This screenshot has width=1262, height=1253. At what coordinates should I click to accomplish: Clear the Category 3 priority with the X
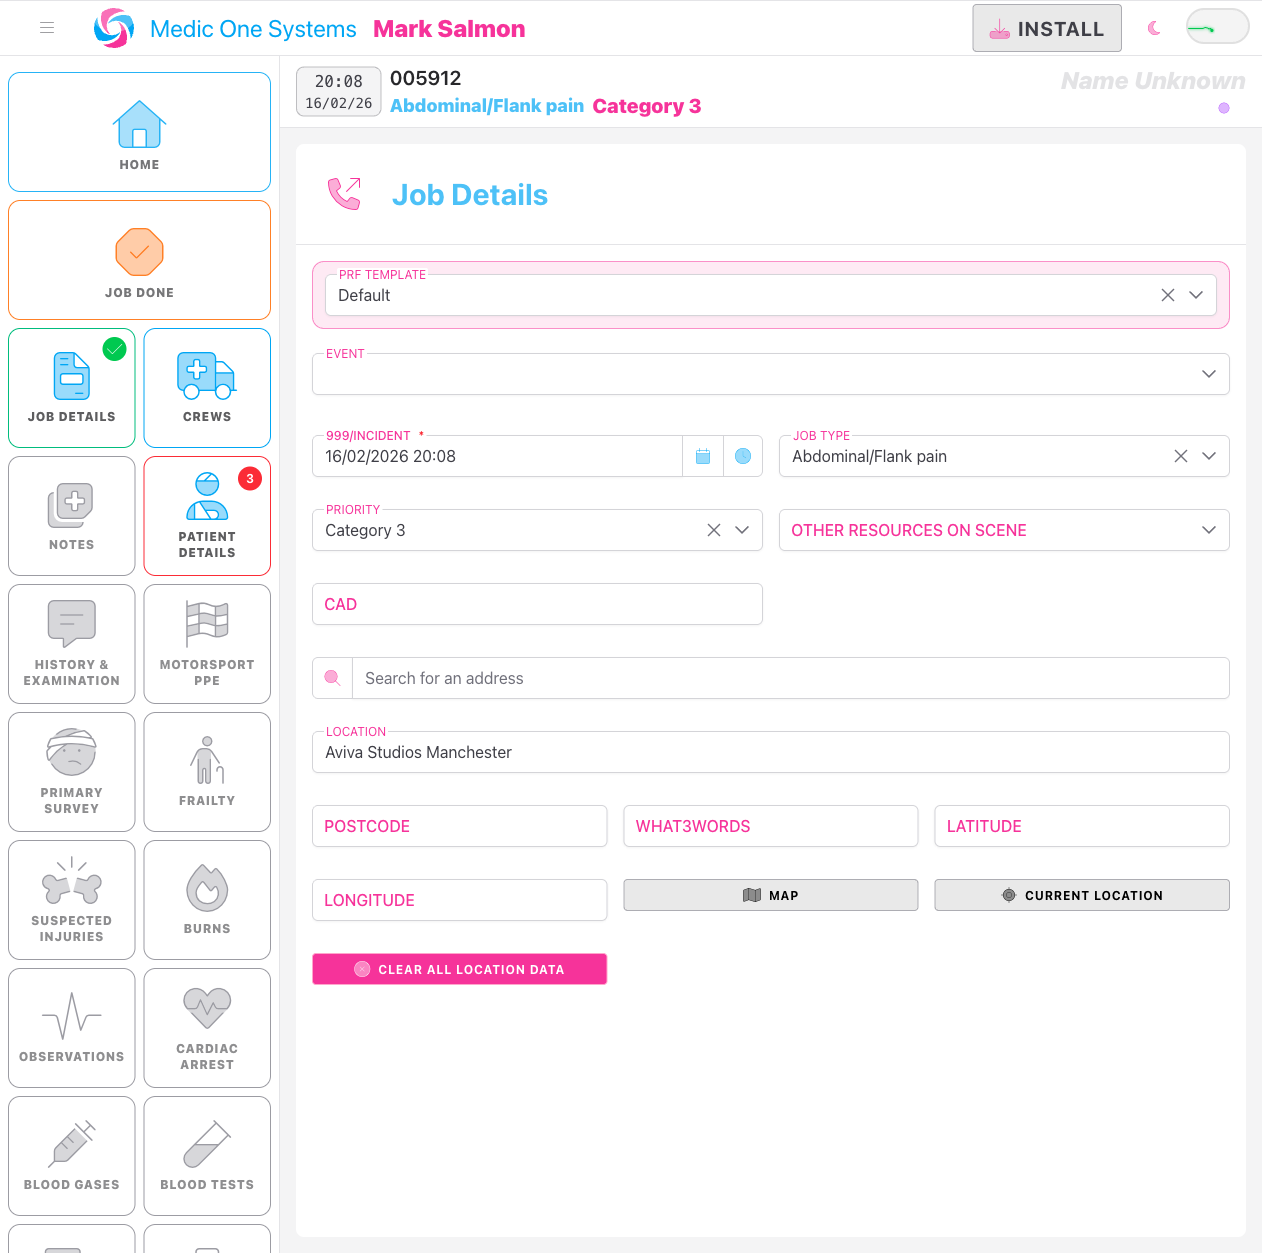[713, 530]
